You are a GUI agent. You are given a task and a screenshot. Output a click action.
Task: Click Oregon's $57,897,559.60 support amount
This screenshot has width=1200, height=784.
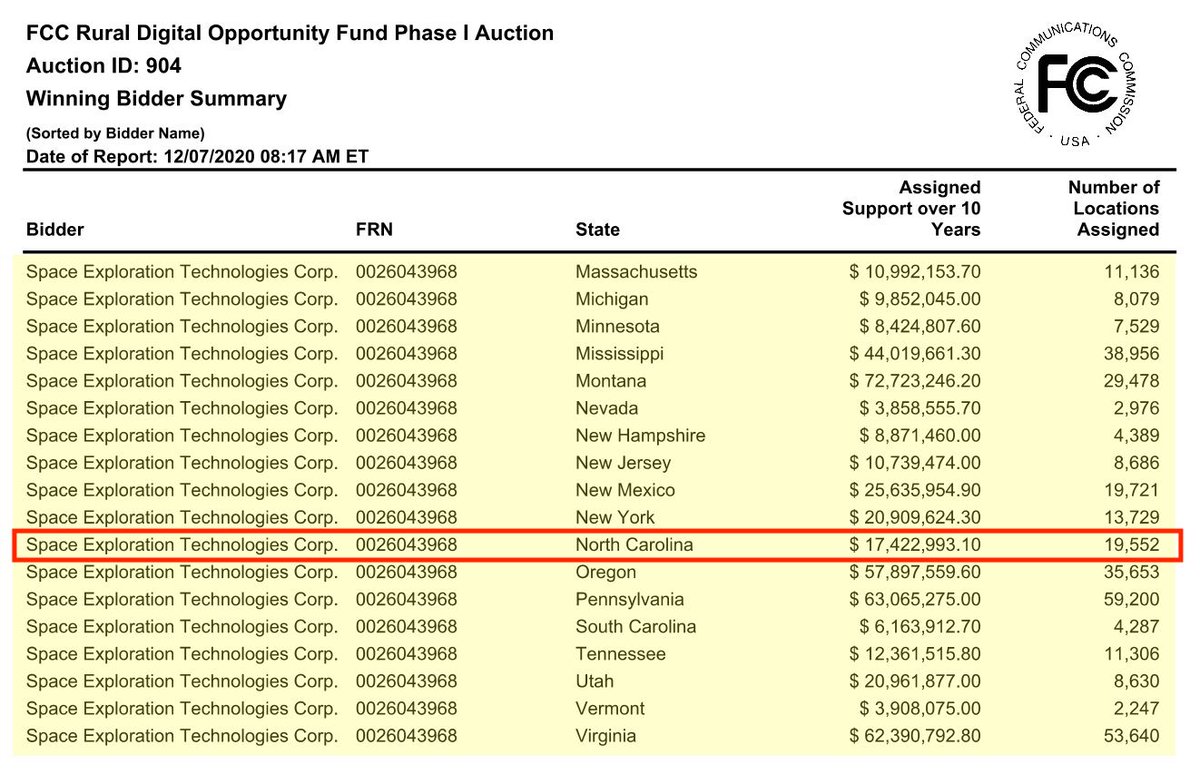pos(915,572)
